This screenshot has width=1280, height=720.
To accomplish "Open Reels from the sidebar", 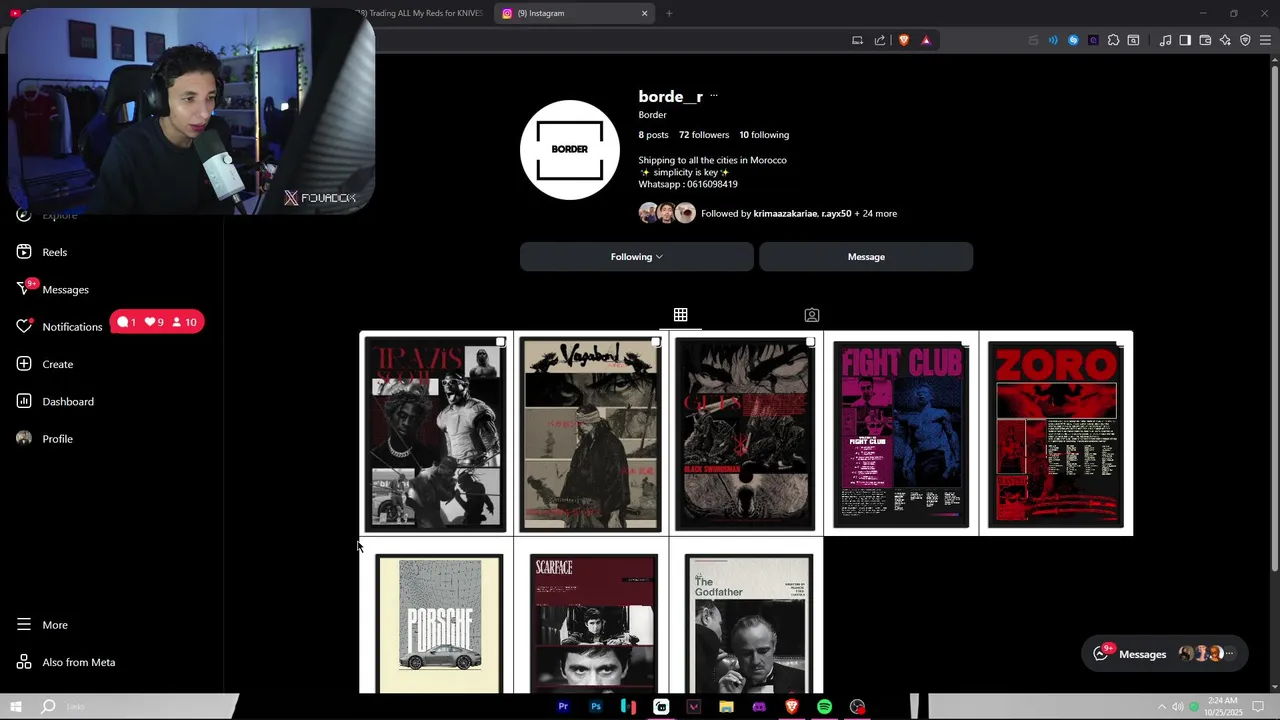I will tap(42, 252).
